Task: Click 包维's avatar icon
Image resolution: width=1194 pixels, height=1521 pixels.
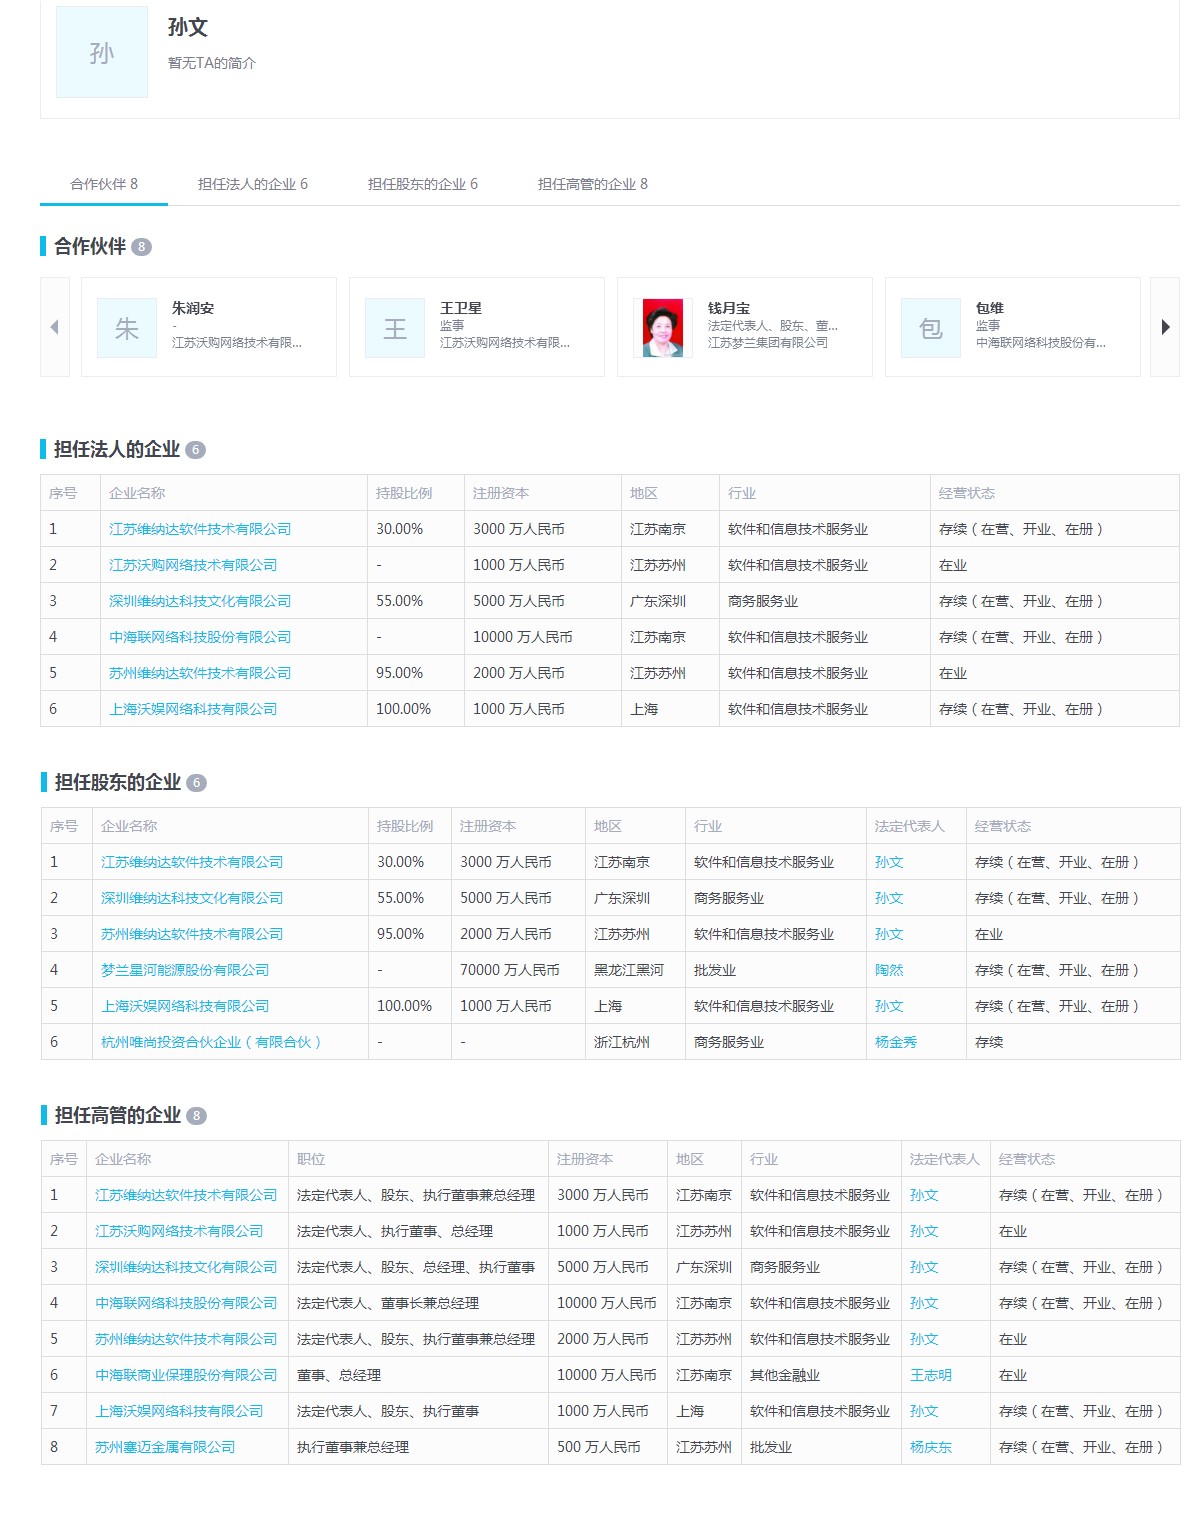Action: [x=931, y=328]
